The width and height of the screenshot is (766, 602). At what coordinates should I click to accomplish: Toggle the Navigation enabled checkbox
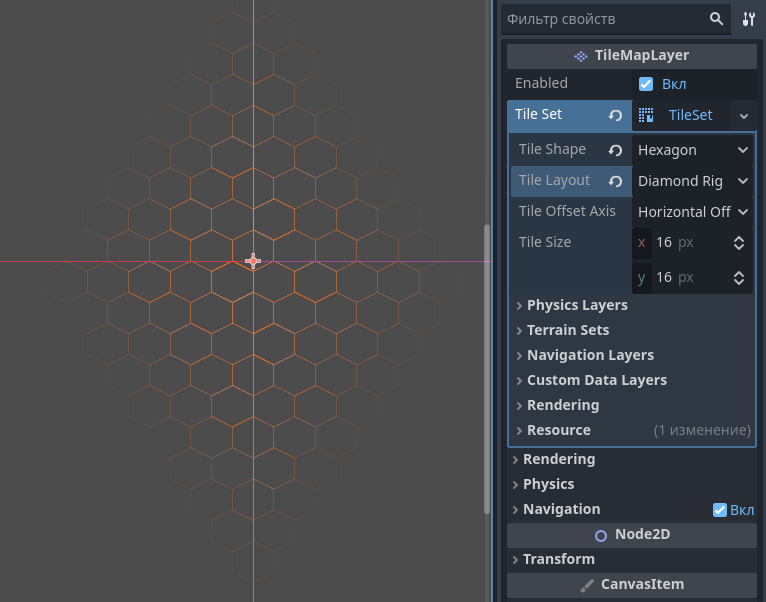[720, 510]
